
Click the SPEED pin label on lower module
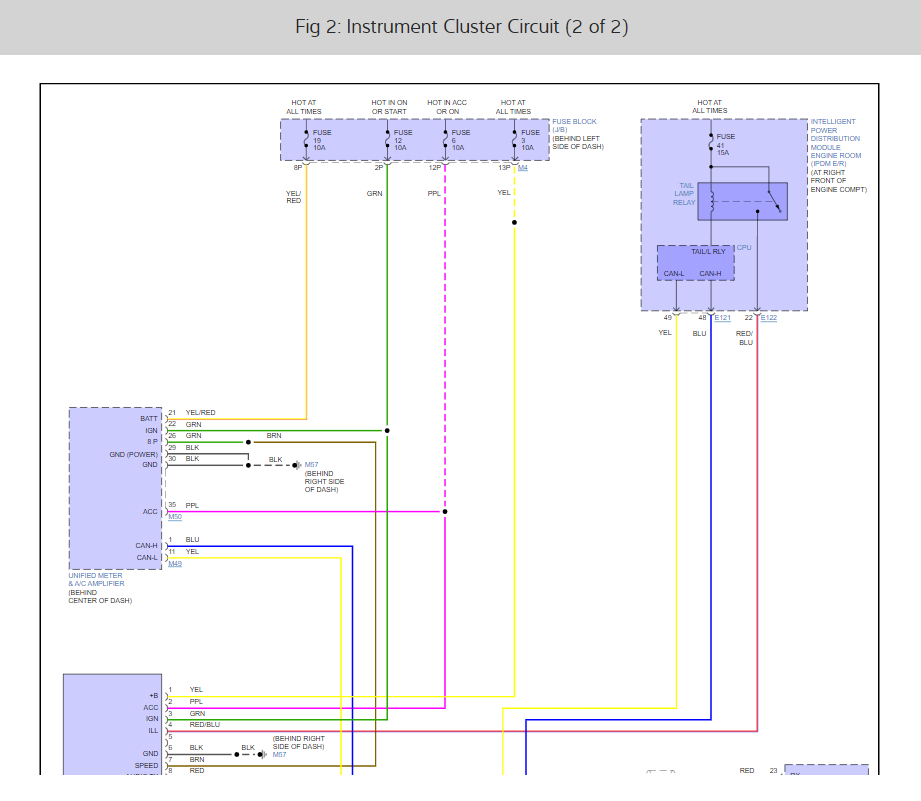146,766
